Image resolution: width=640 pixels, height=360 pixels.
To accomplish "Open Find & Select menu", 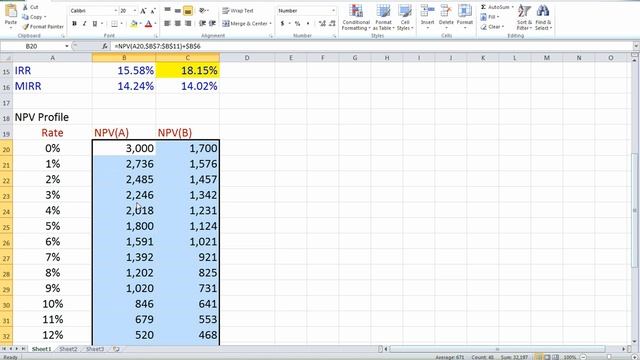I will tap(543, 17).
